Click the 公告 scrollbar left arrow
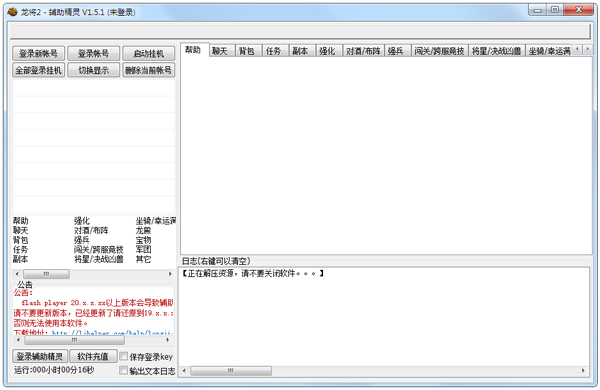 pyautogui.click(x=18, y=340)
